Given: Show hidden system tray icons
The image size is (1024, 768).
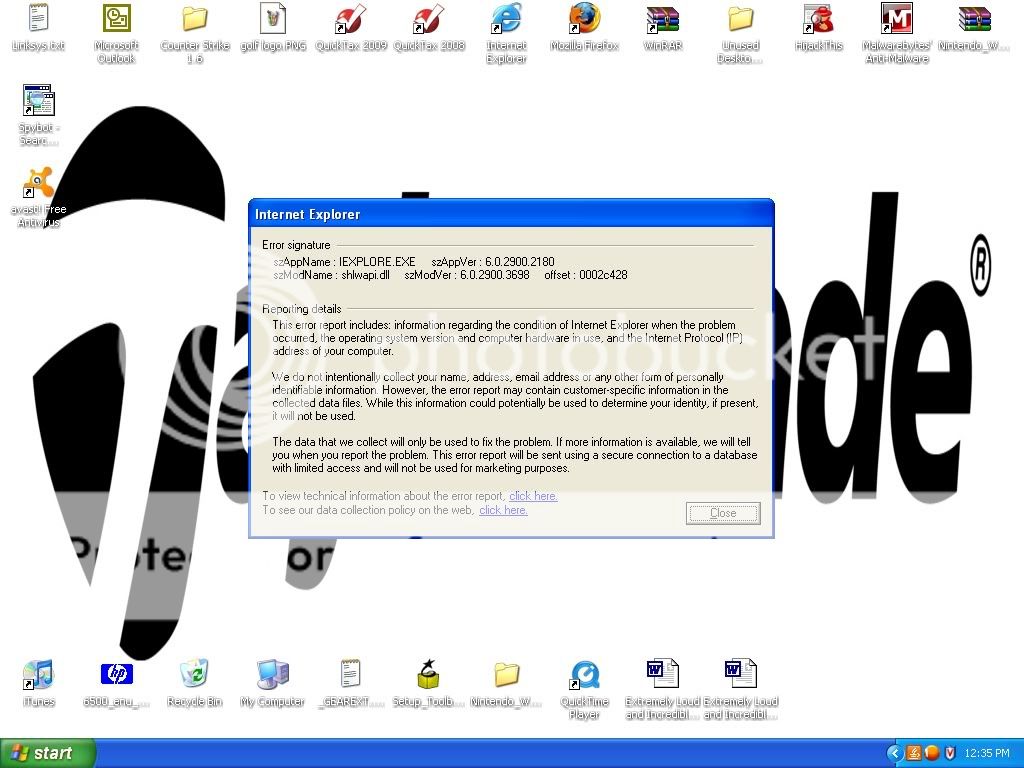Looking at the screenshot, I should tap(895, 753).
